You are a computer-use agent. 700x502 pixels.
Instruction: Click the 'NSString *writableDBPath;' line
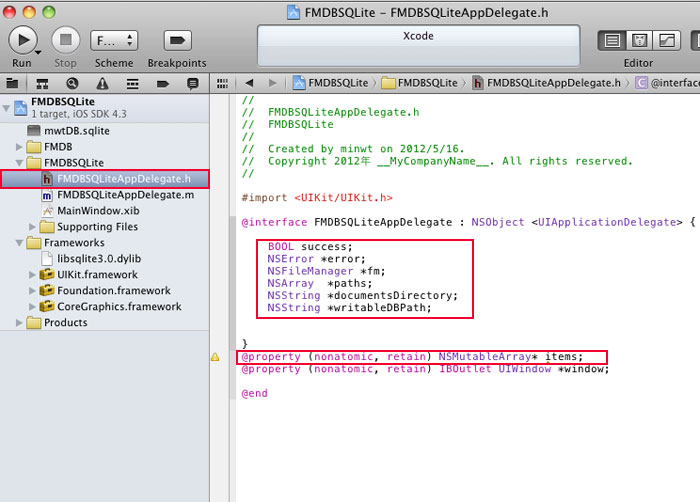click(x=350, y=308)
